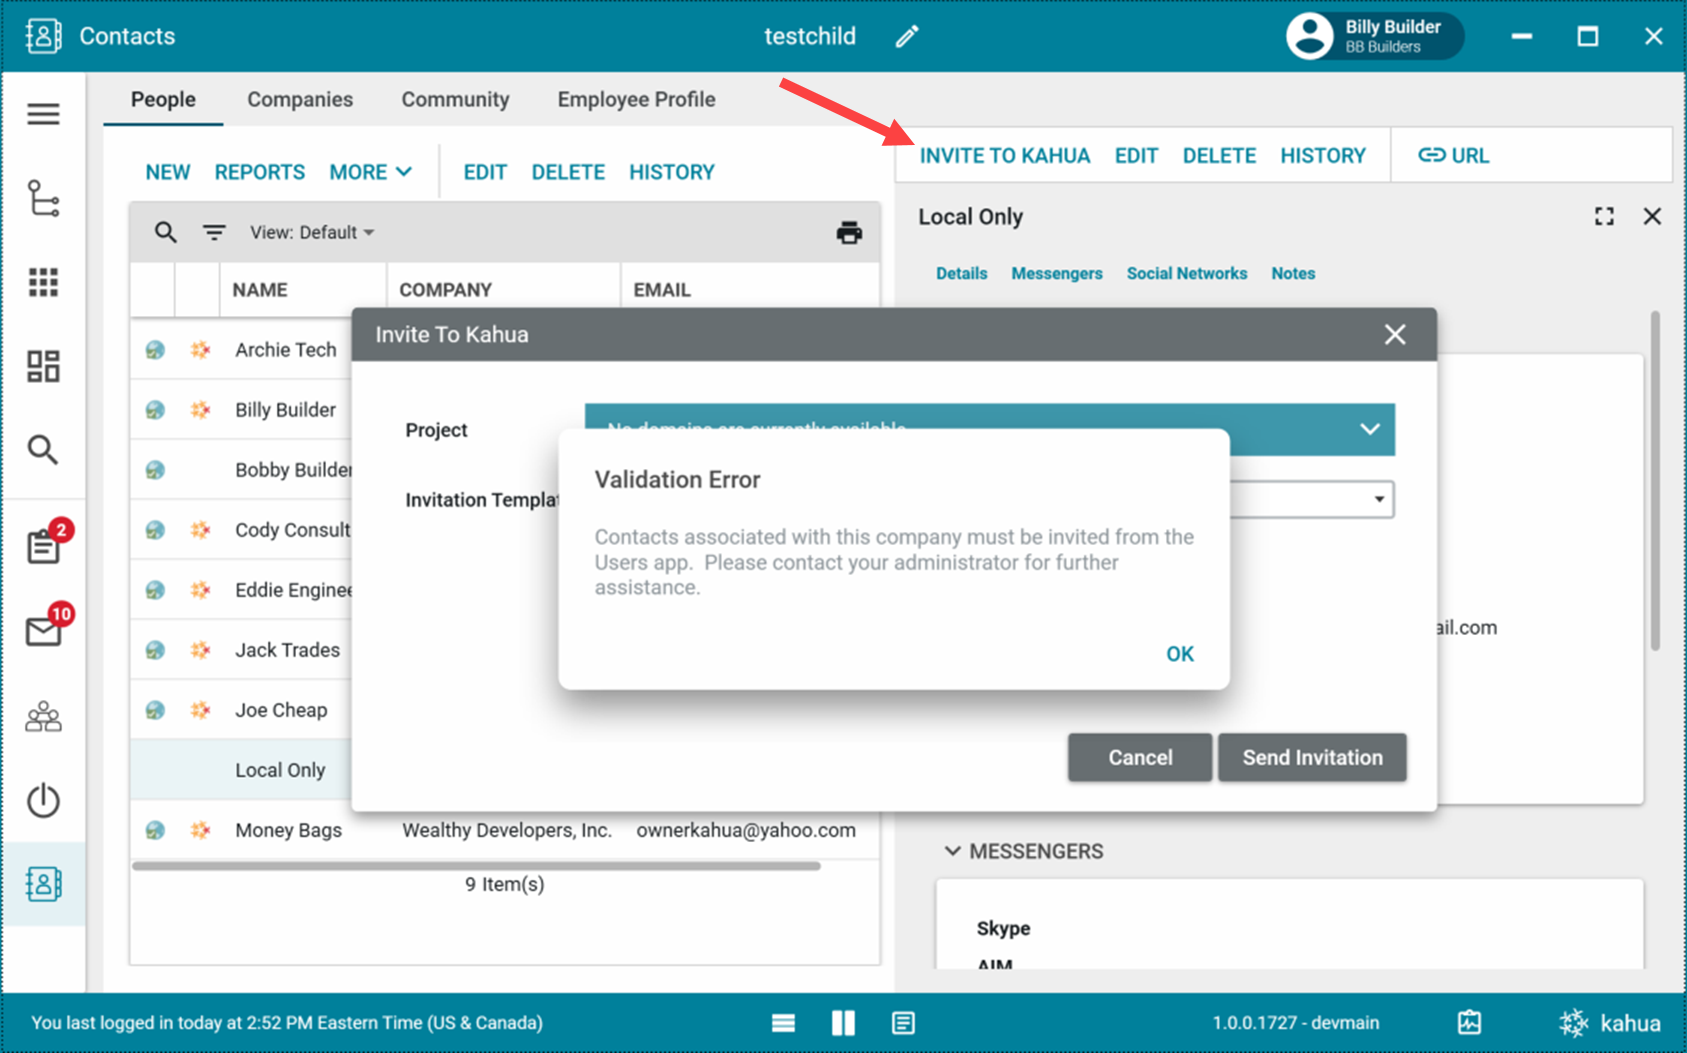Open the Social Networks tab
The height and width of the screenshot is (1053, 1687).
pyautogui.click(x=1186, y=273)
